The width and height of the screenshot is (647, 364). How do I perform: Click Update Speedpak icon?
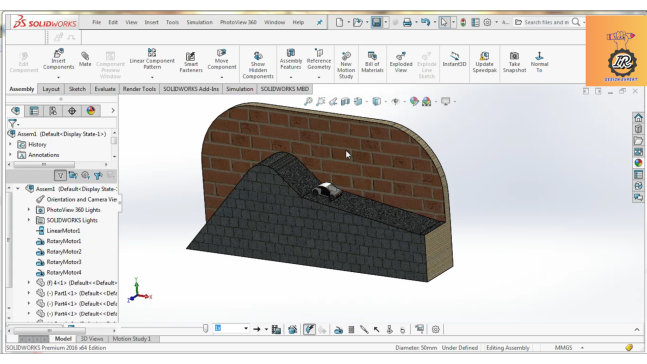tap(484, 62)
